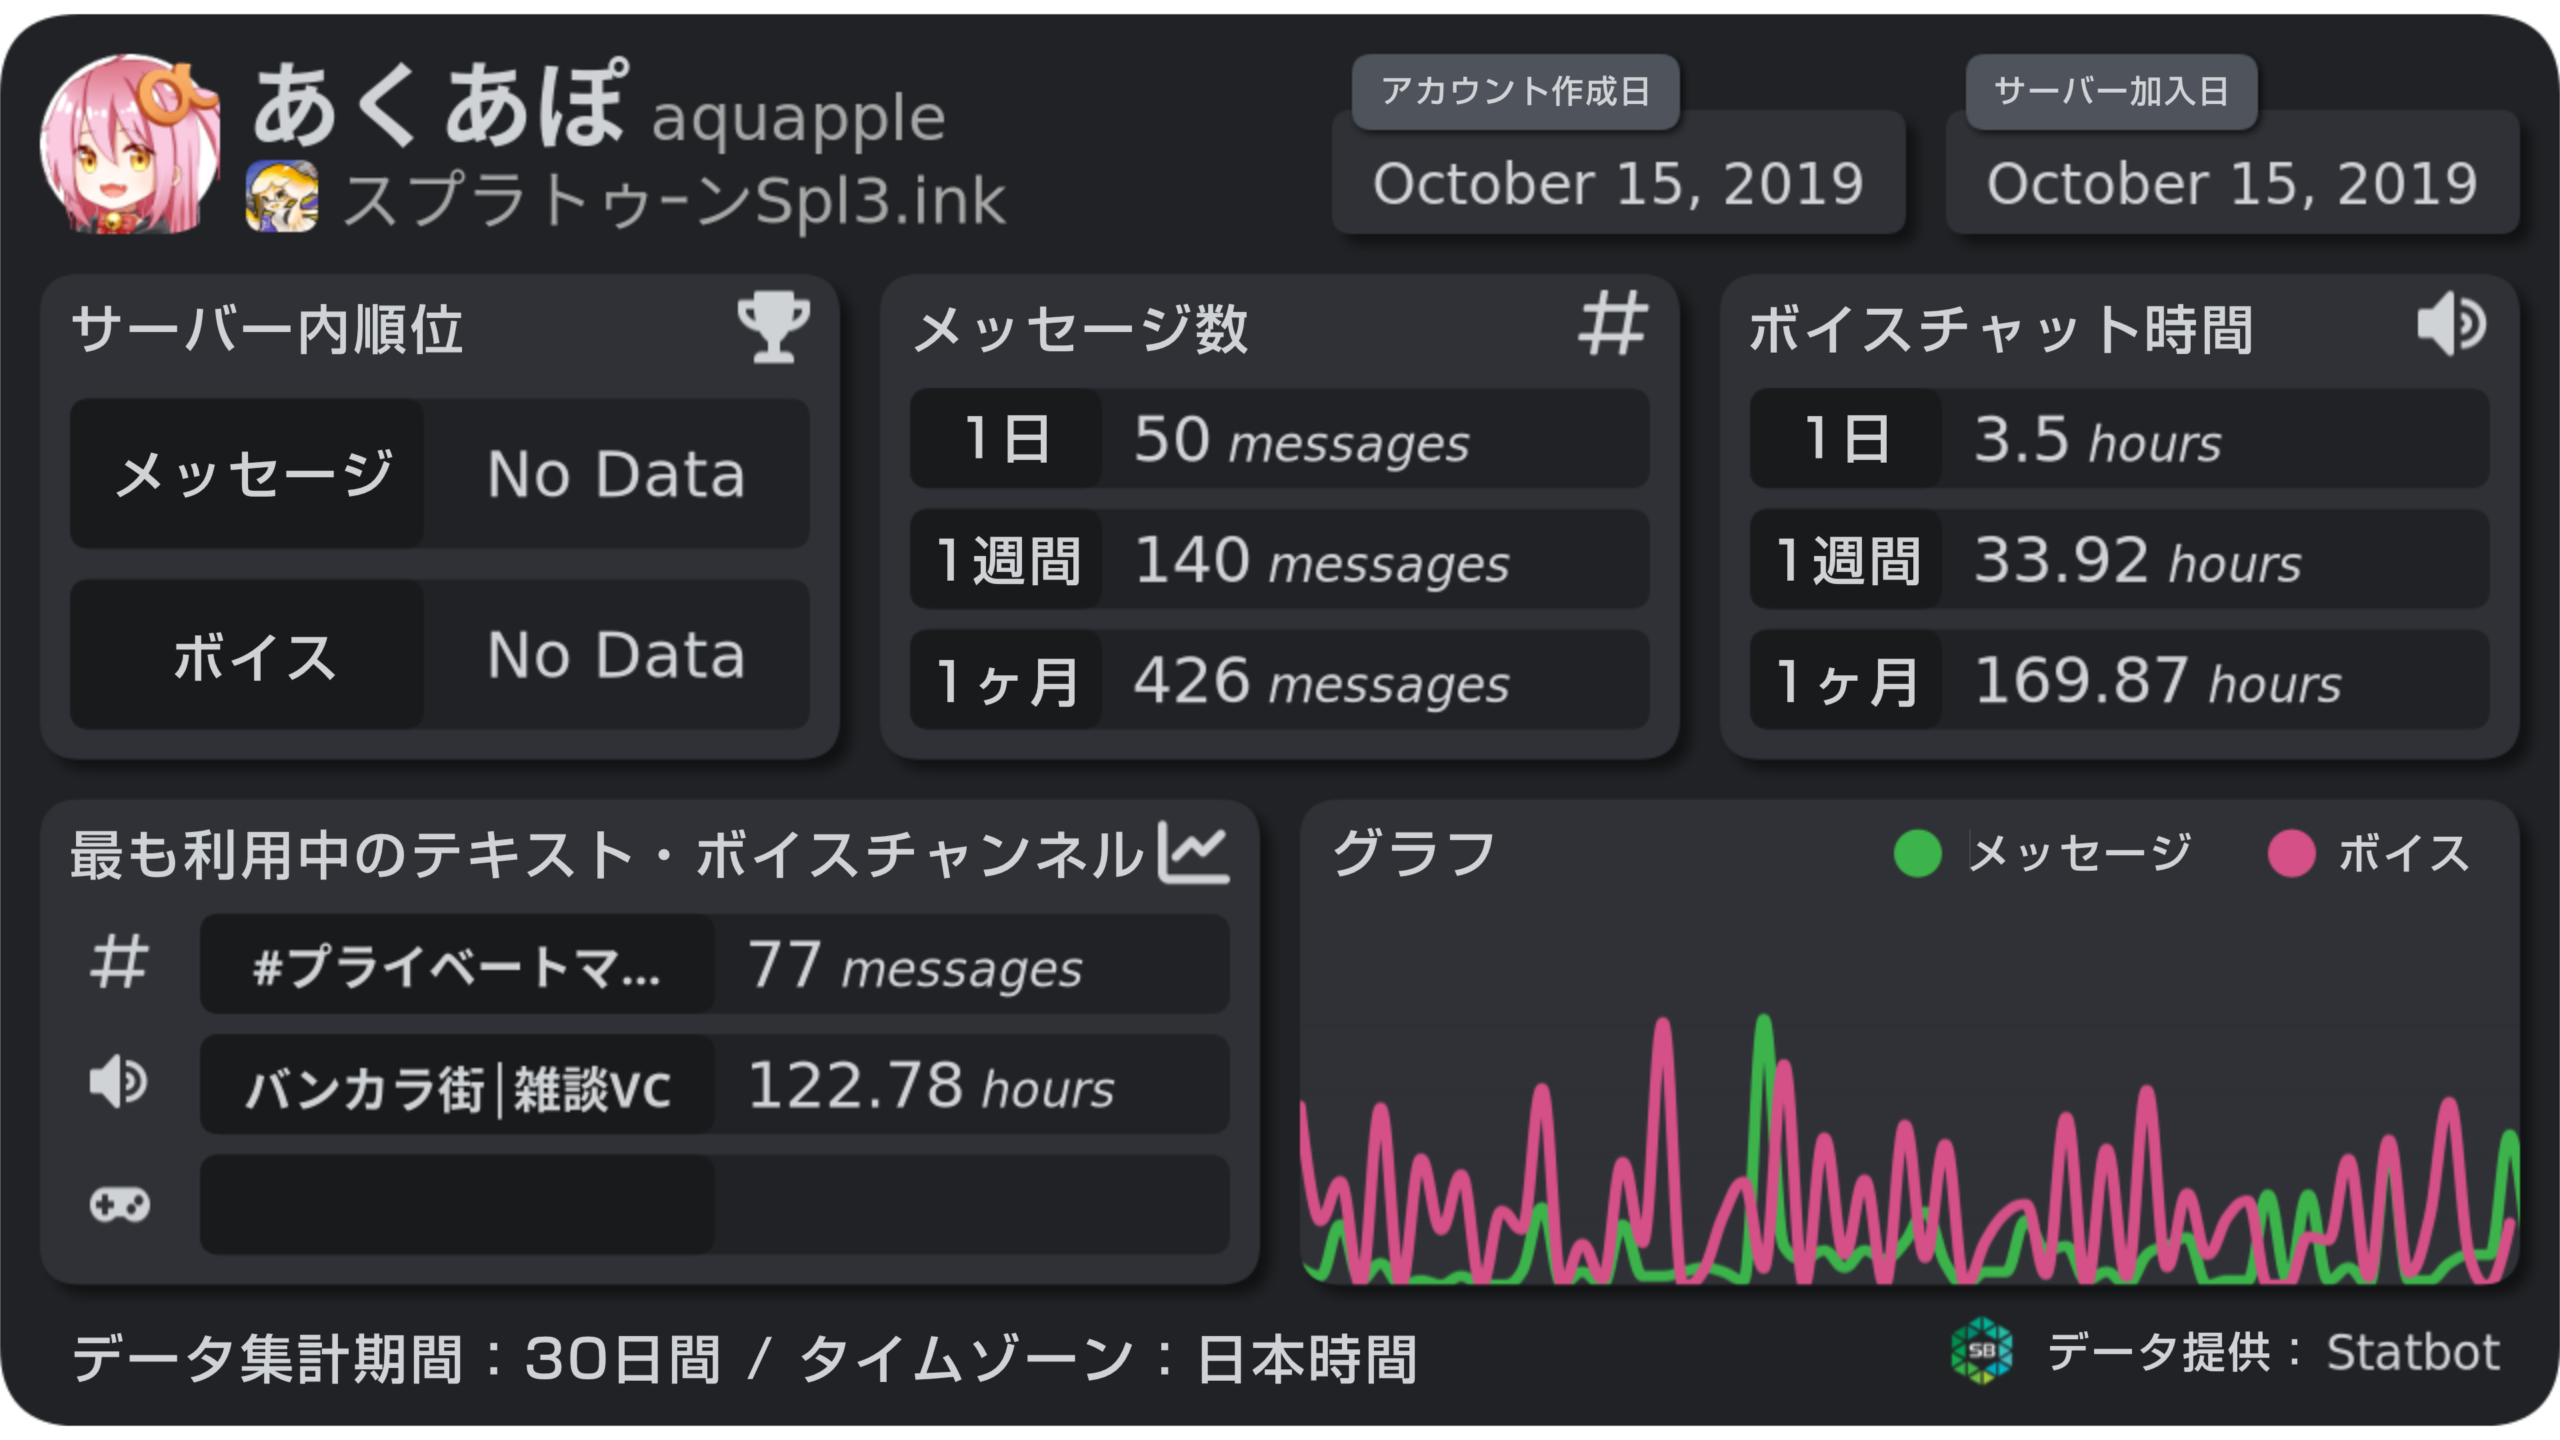Click the バンカラ街|雑談vc channel name

point(457,1087)
